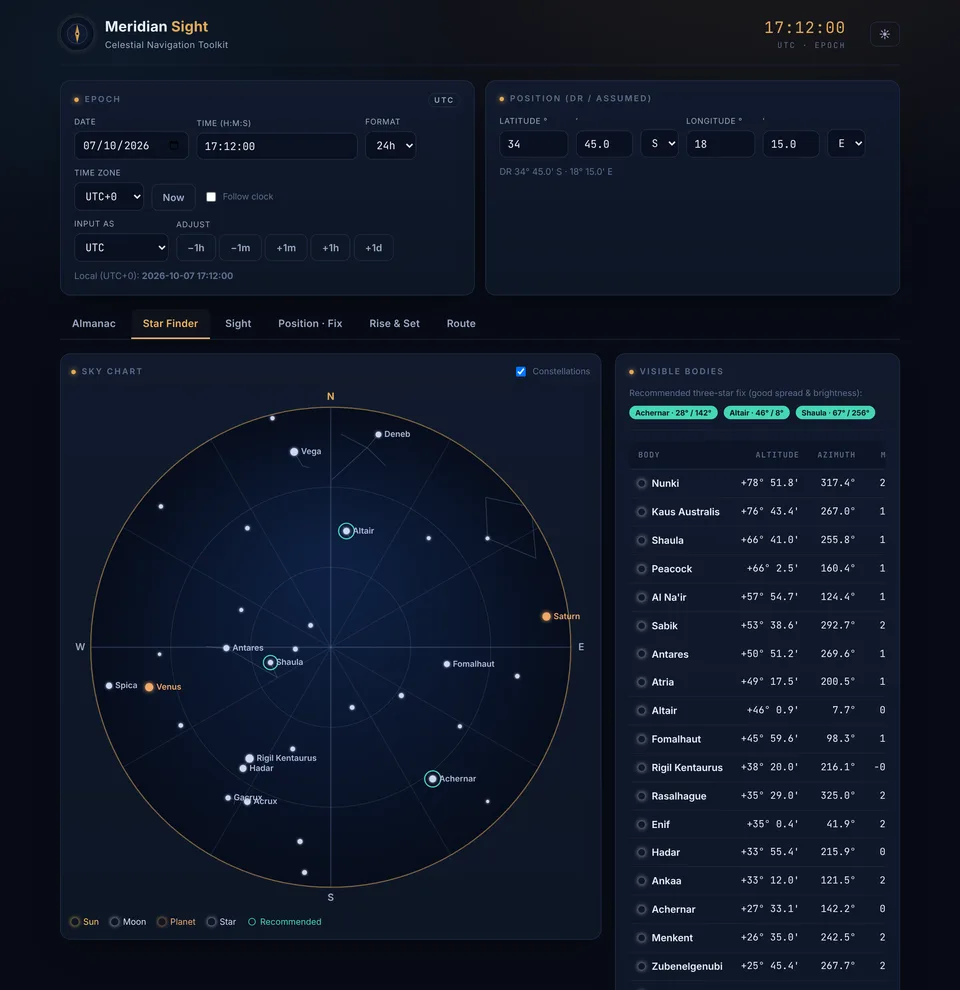Select the Hadar star marker on chart
Screen dimensions: 960x990
coord(243,768)
